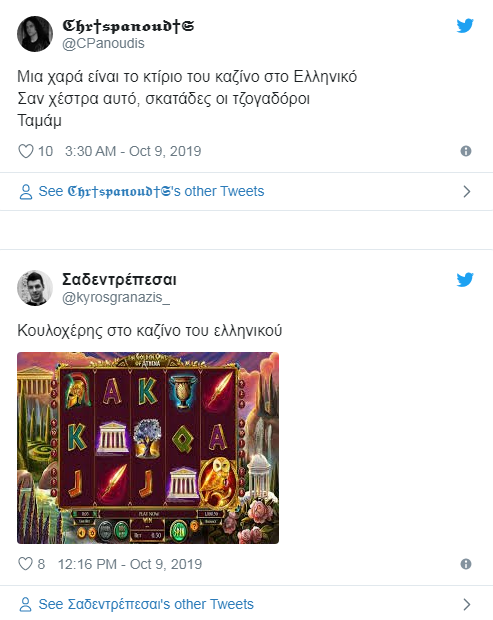Like the kyrosgranazis_ tweet with heart icon
The height and width of the screenshot is (620, 493).
26,564
